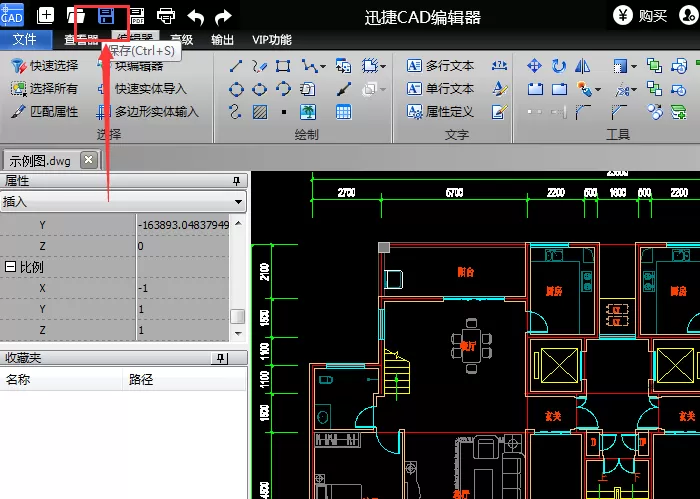
Task: Choose the Move tool with four arrows
Action: (534, 66)
